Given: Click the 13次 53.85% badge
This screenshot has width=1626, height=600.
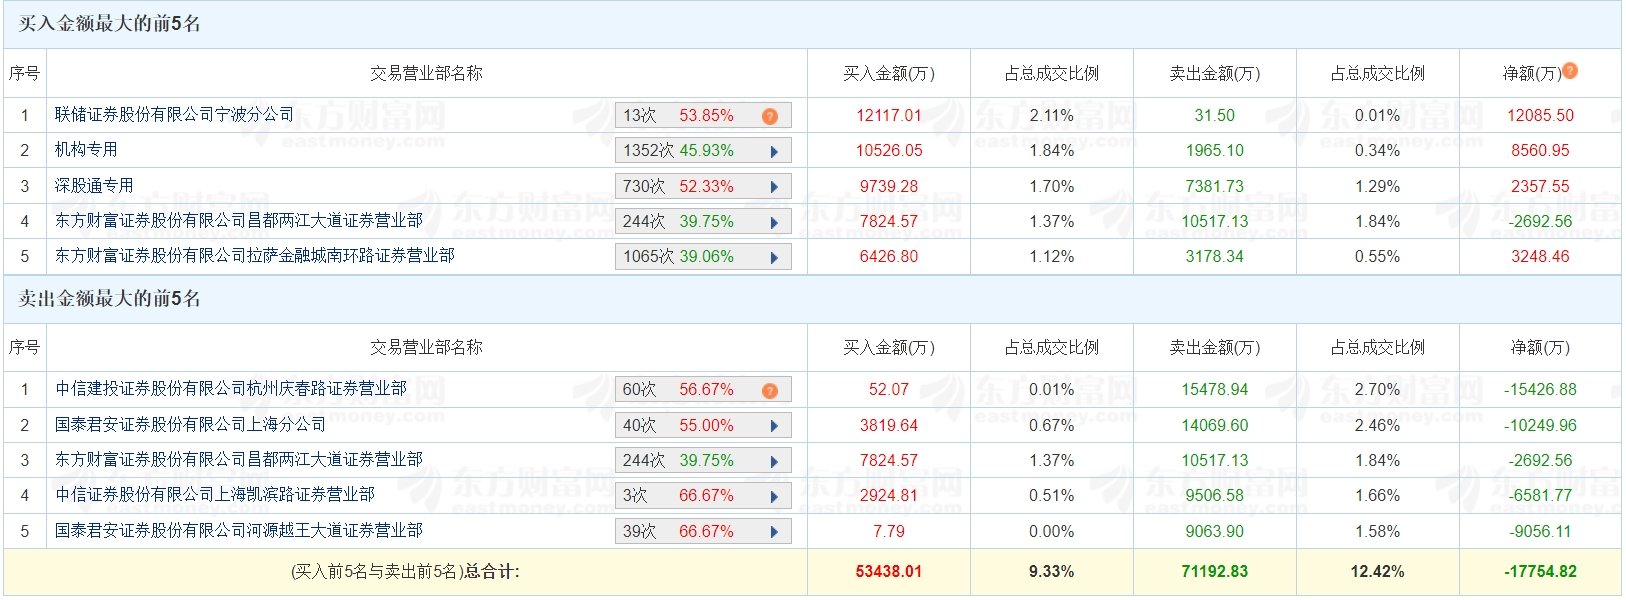Looking at the screenshot, I should 703,116.
